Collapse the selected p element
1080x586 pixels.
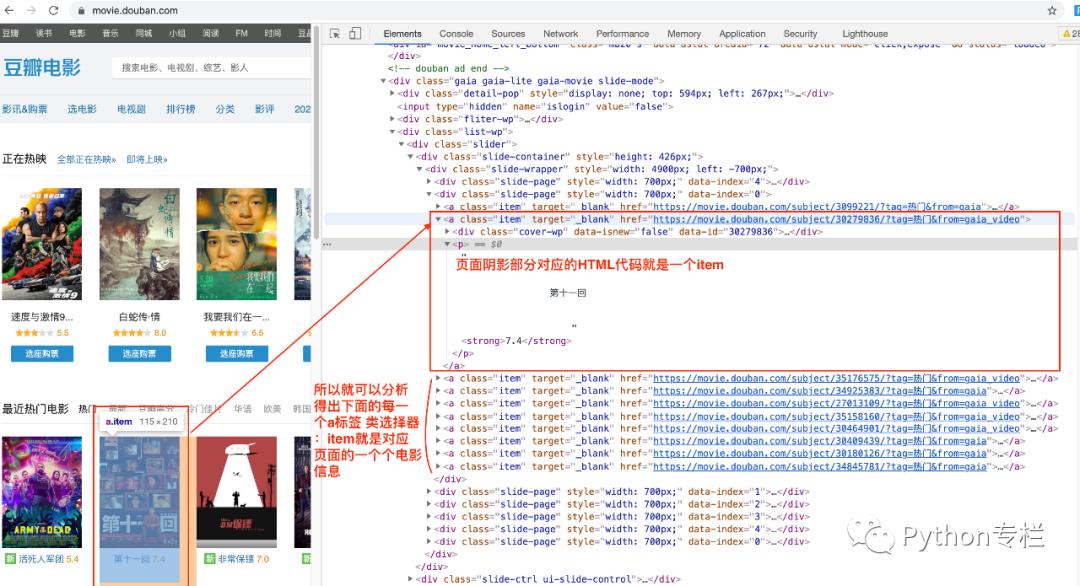click(x=447, y=244)
